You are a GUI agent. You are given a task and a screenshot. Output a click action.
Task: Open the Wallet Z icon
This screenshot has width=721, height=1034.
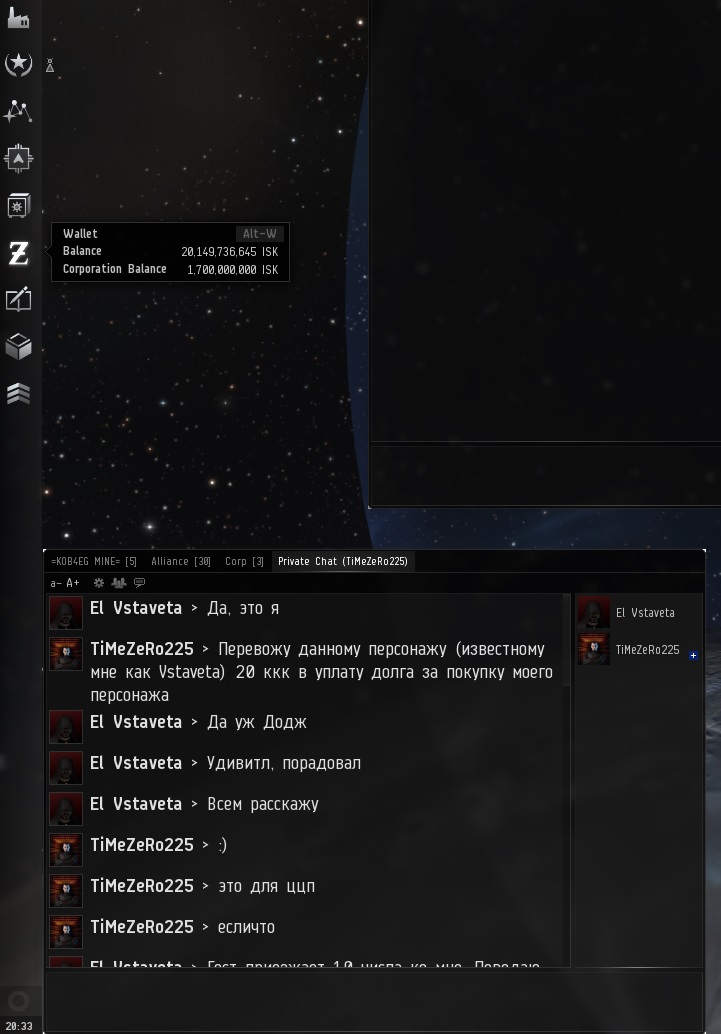(18, 253)
